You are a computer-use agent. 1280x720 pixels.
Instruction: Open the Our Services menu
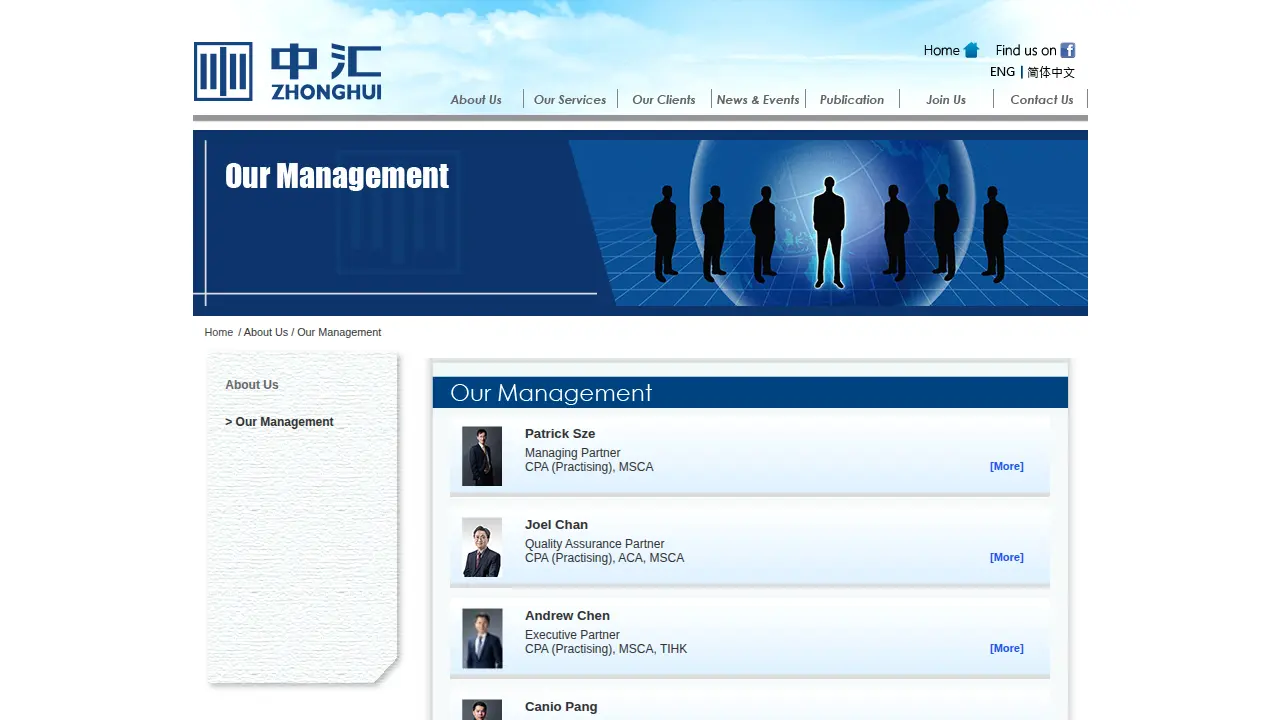coord(570,99)
